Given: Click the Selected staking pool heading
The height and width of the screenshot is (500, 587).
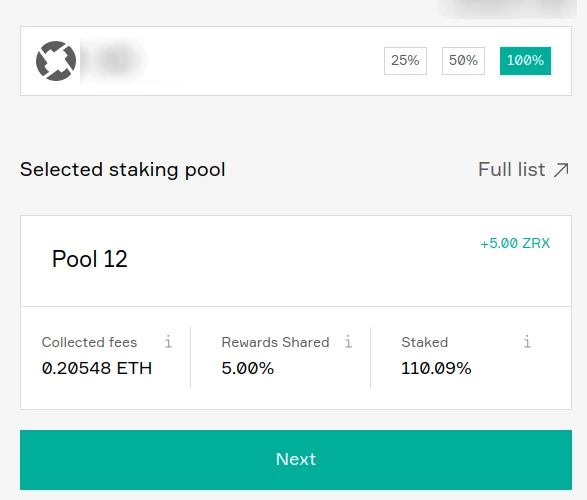Looking at the screenshot, I should pyautogui.click(x=123, y=170).
